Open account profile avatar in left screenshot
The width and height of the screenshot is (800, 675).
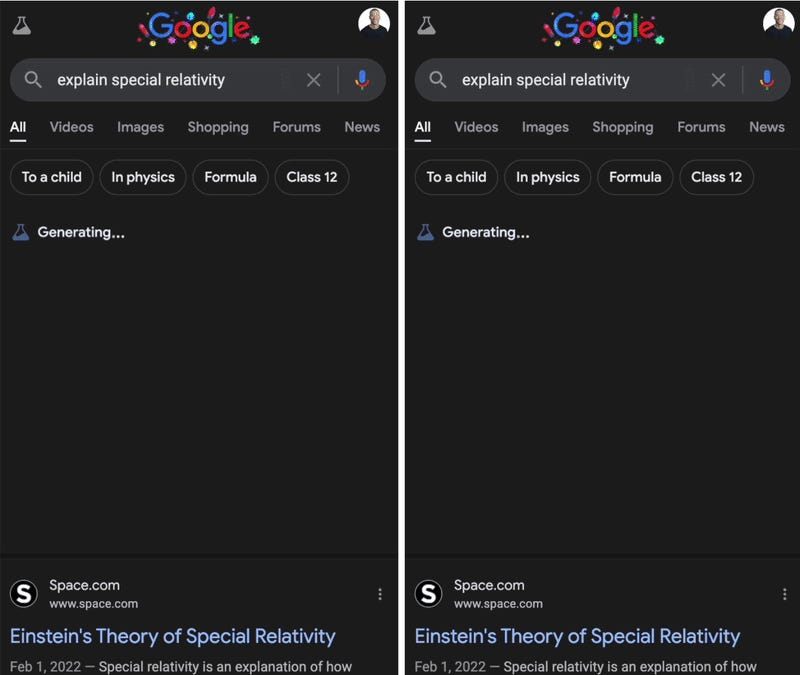(x=374, y=23)
